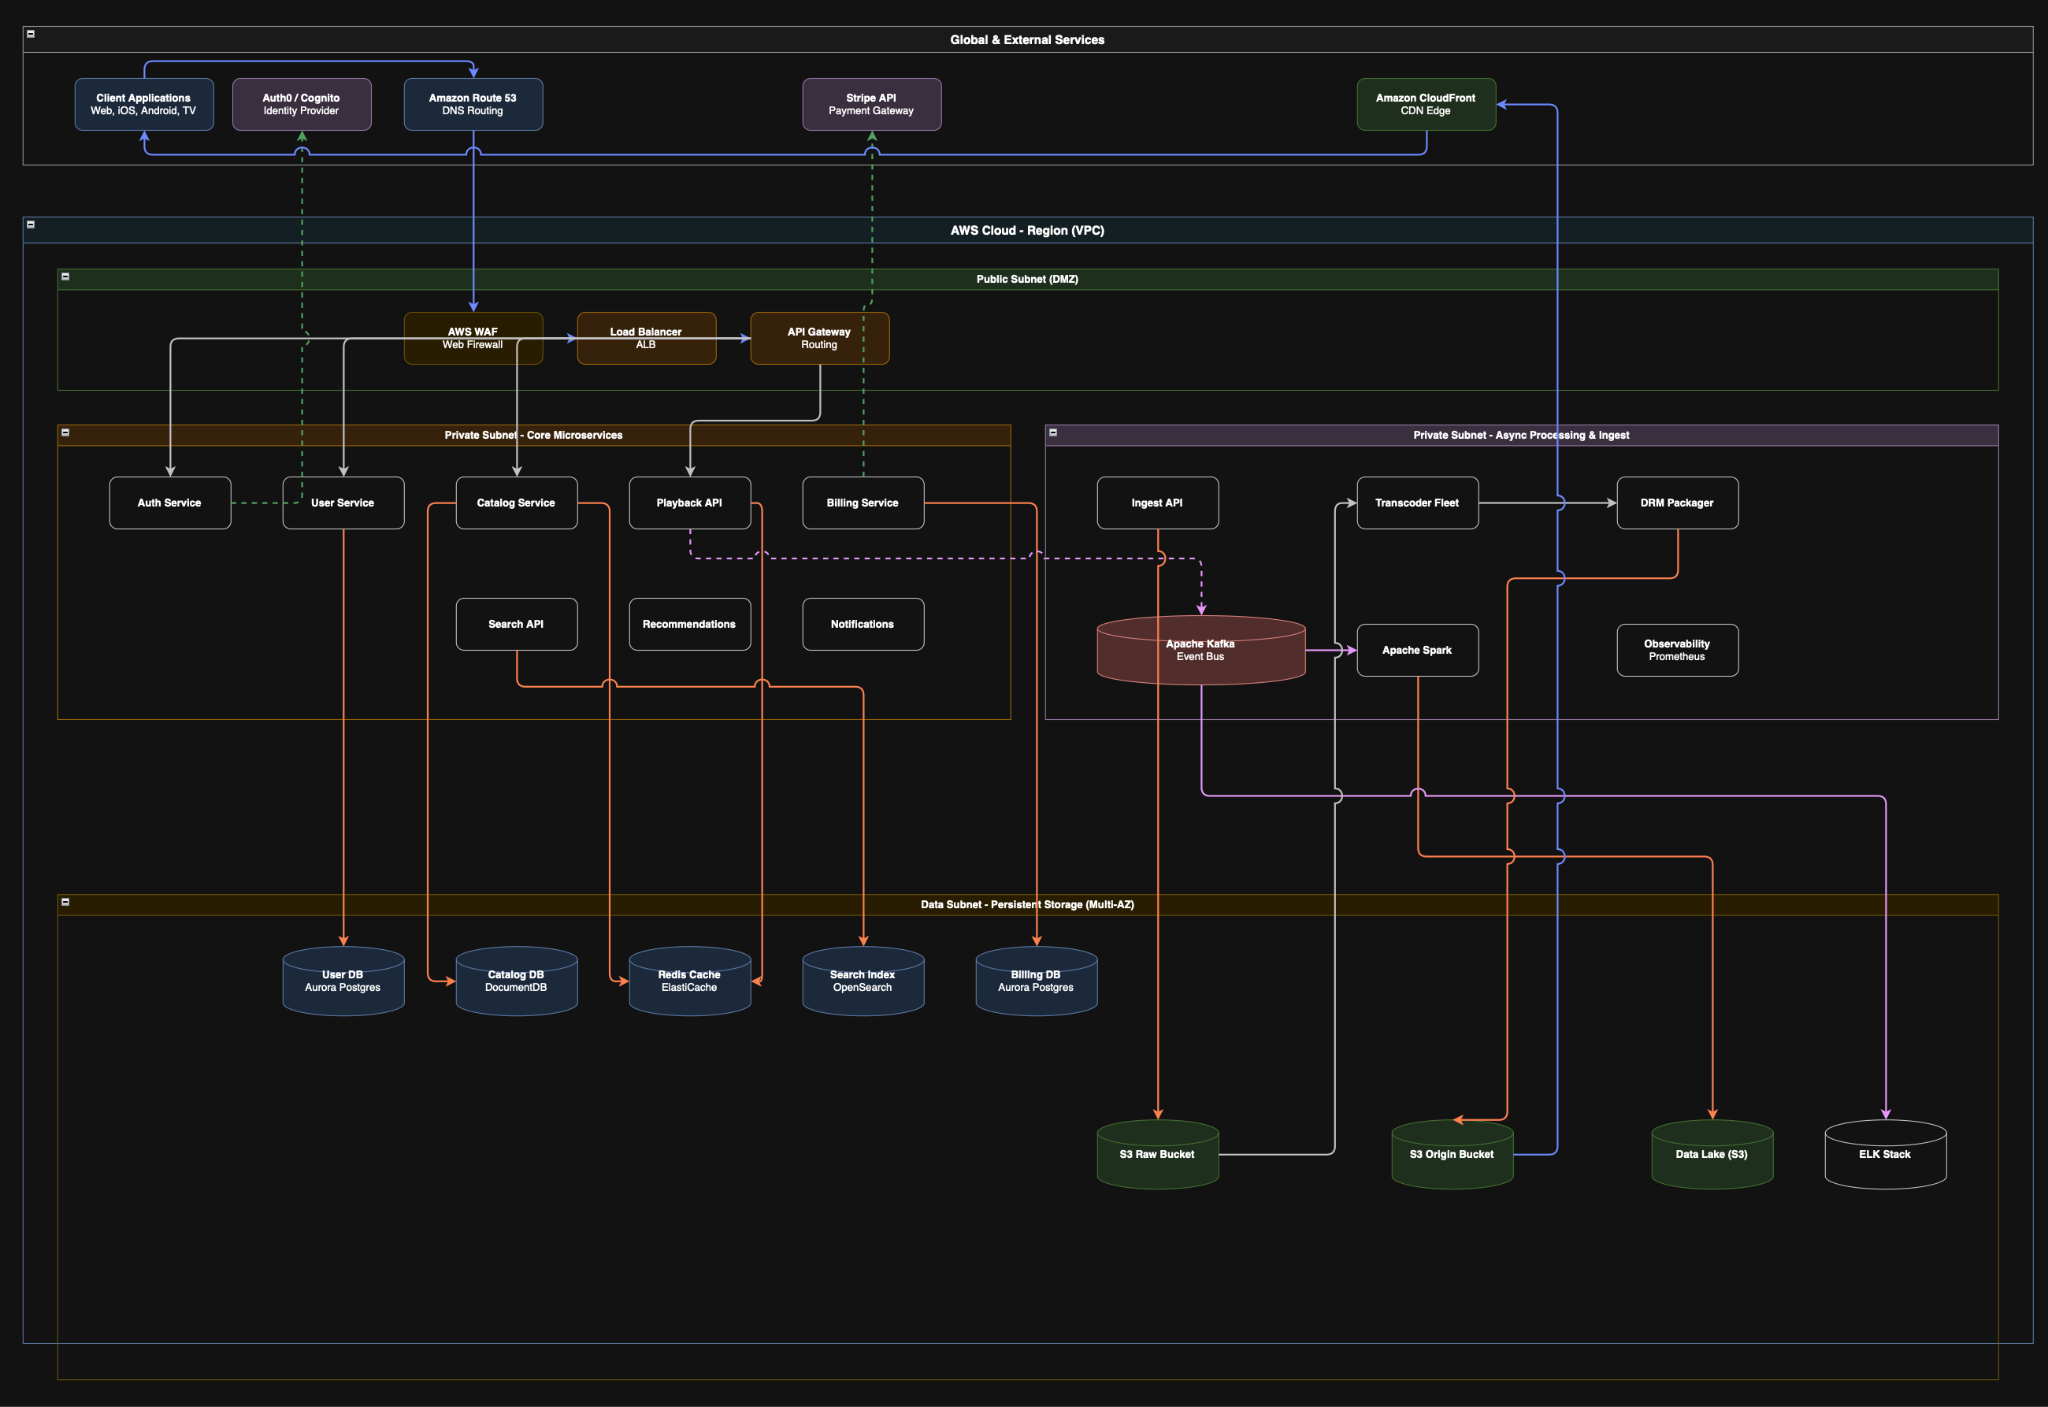Select the AWS WAF Web Firewall node
The image size is (2048, 1407).
pos(473,338)
